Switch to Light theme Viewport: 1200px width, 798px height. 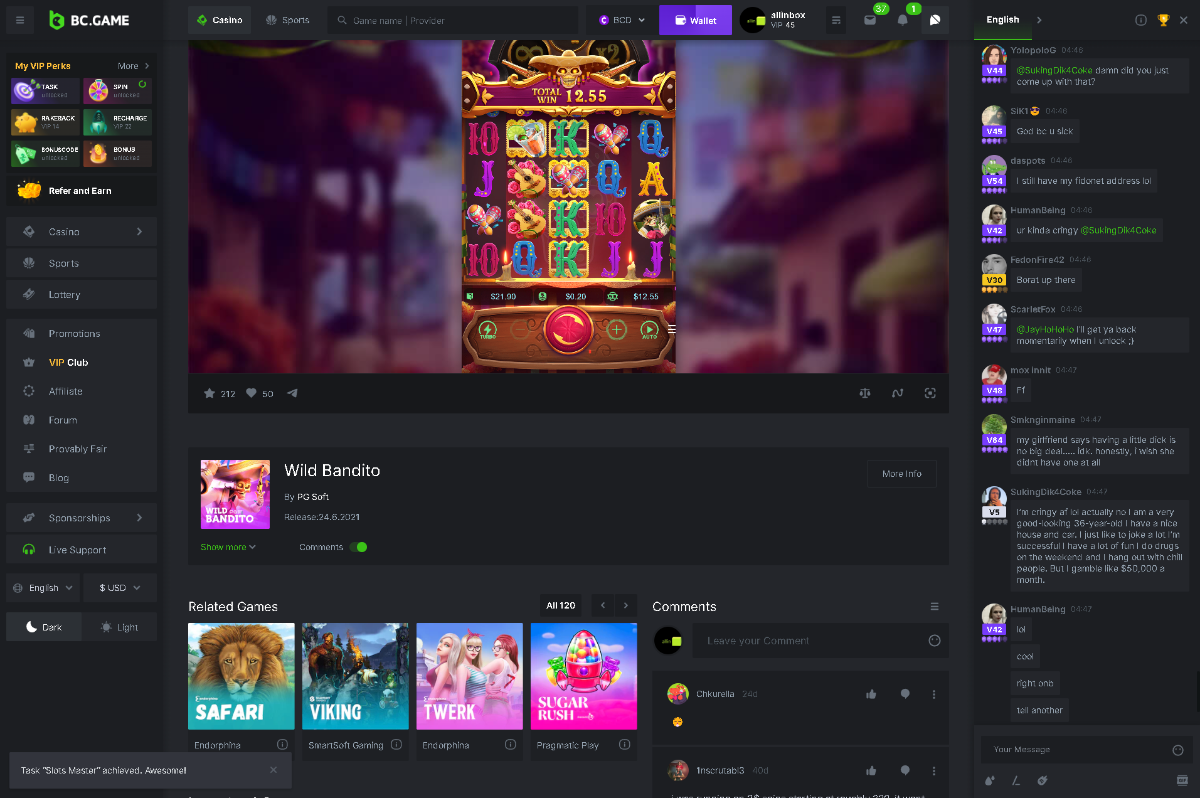coord(119,627)
